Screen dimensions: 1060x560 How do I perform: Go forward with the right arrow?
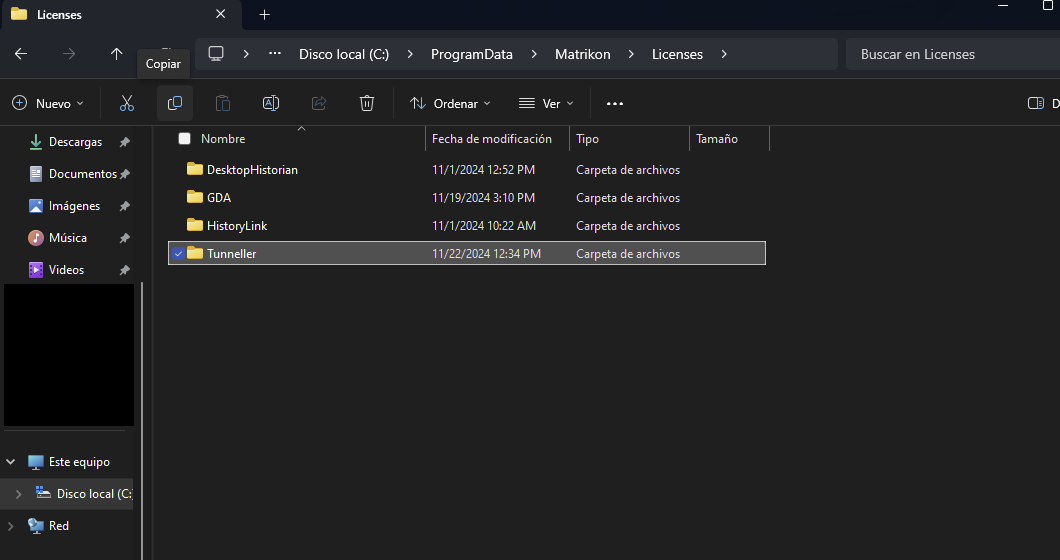pyautogui.click(x=69, y=54)
